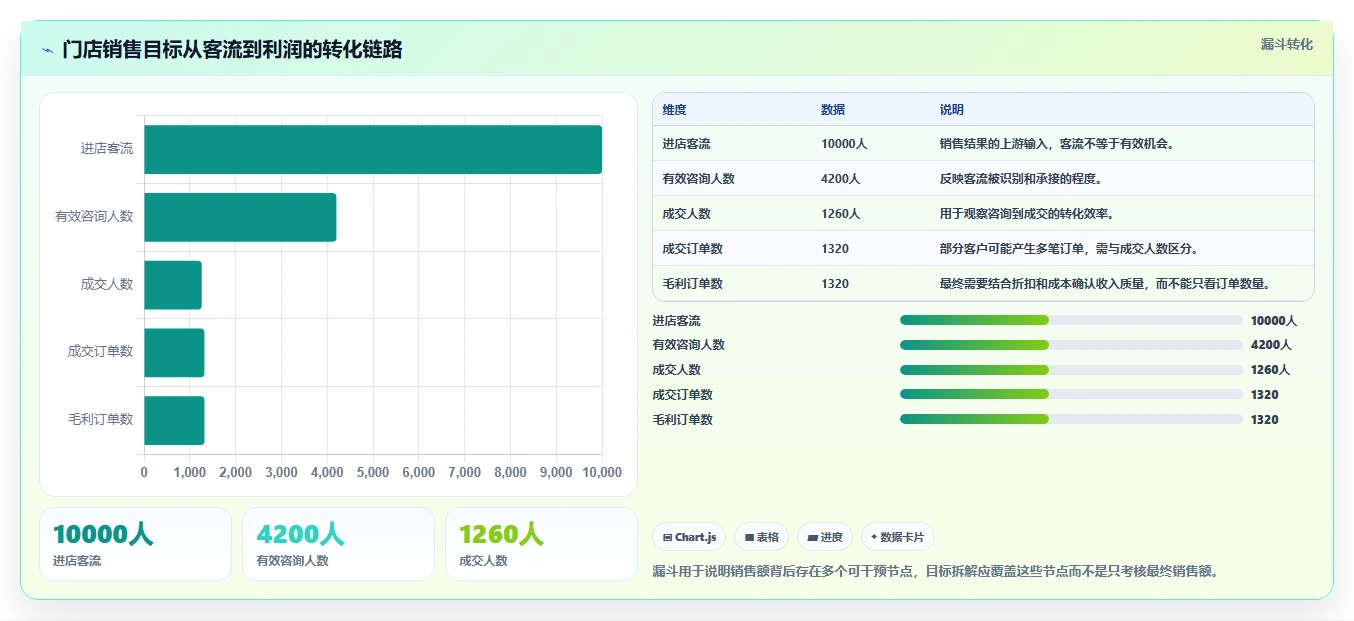The height and width of the screenshot is (621, 1354).
Task: Click the 进店客流 y-axis label of the chart
Action: click(x=107, y=149)
